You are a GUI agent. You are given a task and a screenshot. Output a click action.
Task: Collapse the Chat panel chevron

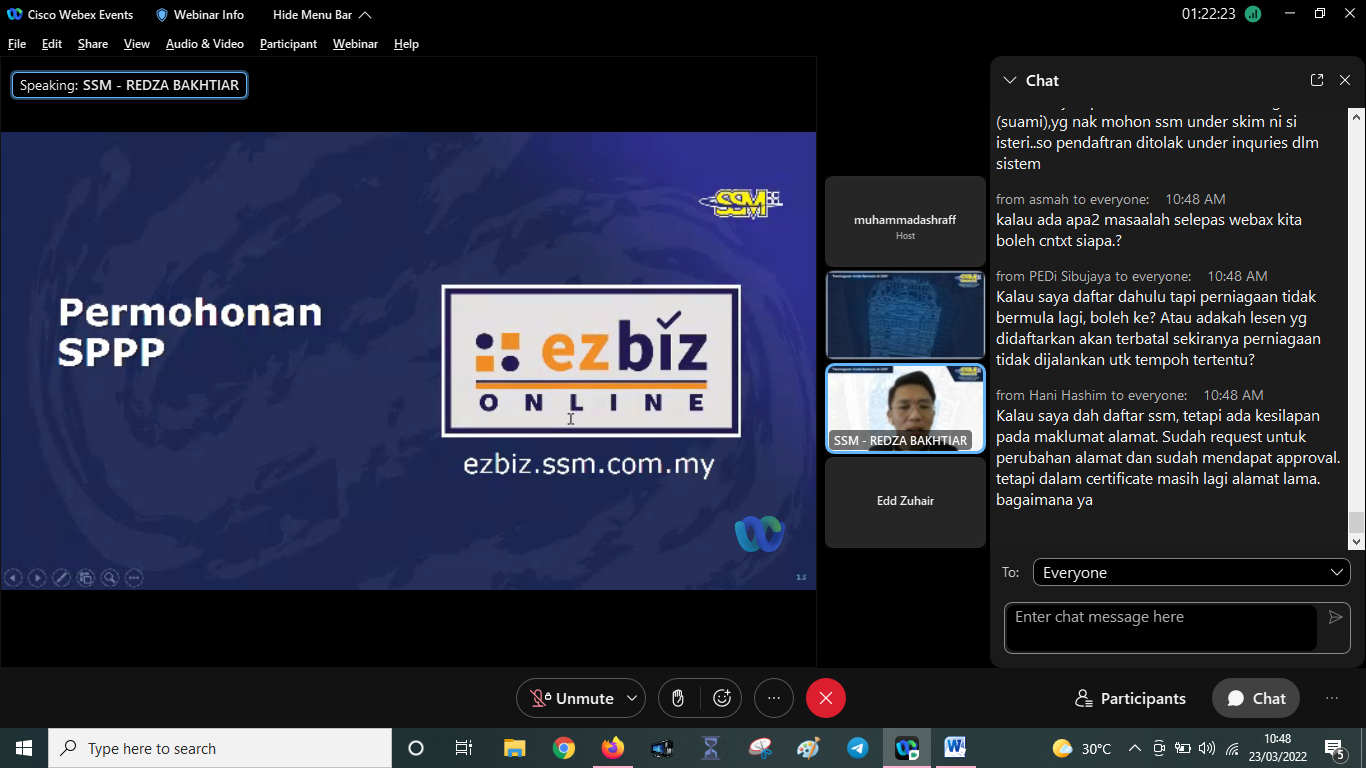coord(1009,80)
